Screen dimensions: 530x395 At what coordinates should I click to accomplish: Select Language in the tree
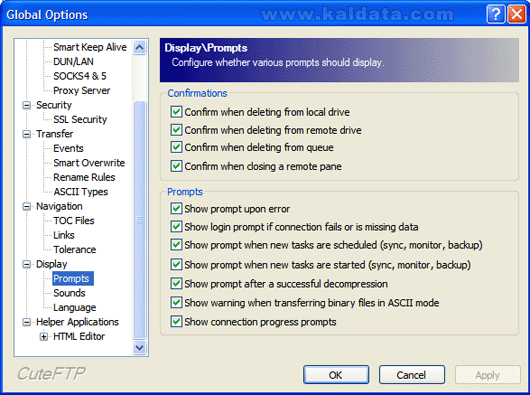coord(75,307)
